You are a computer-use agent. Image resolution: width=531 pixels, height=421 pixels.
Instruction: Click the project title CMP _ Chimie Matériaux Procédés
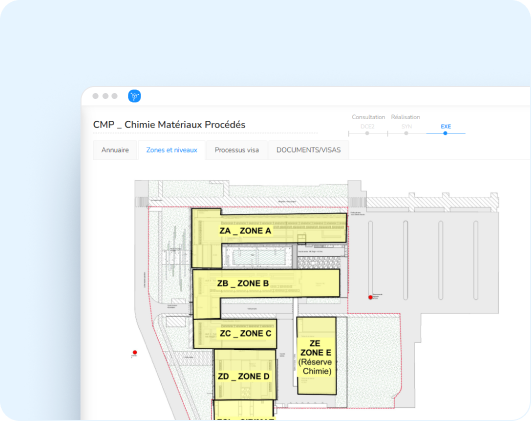pos(169,125)
